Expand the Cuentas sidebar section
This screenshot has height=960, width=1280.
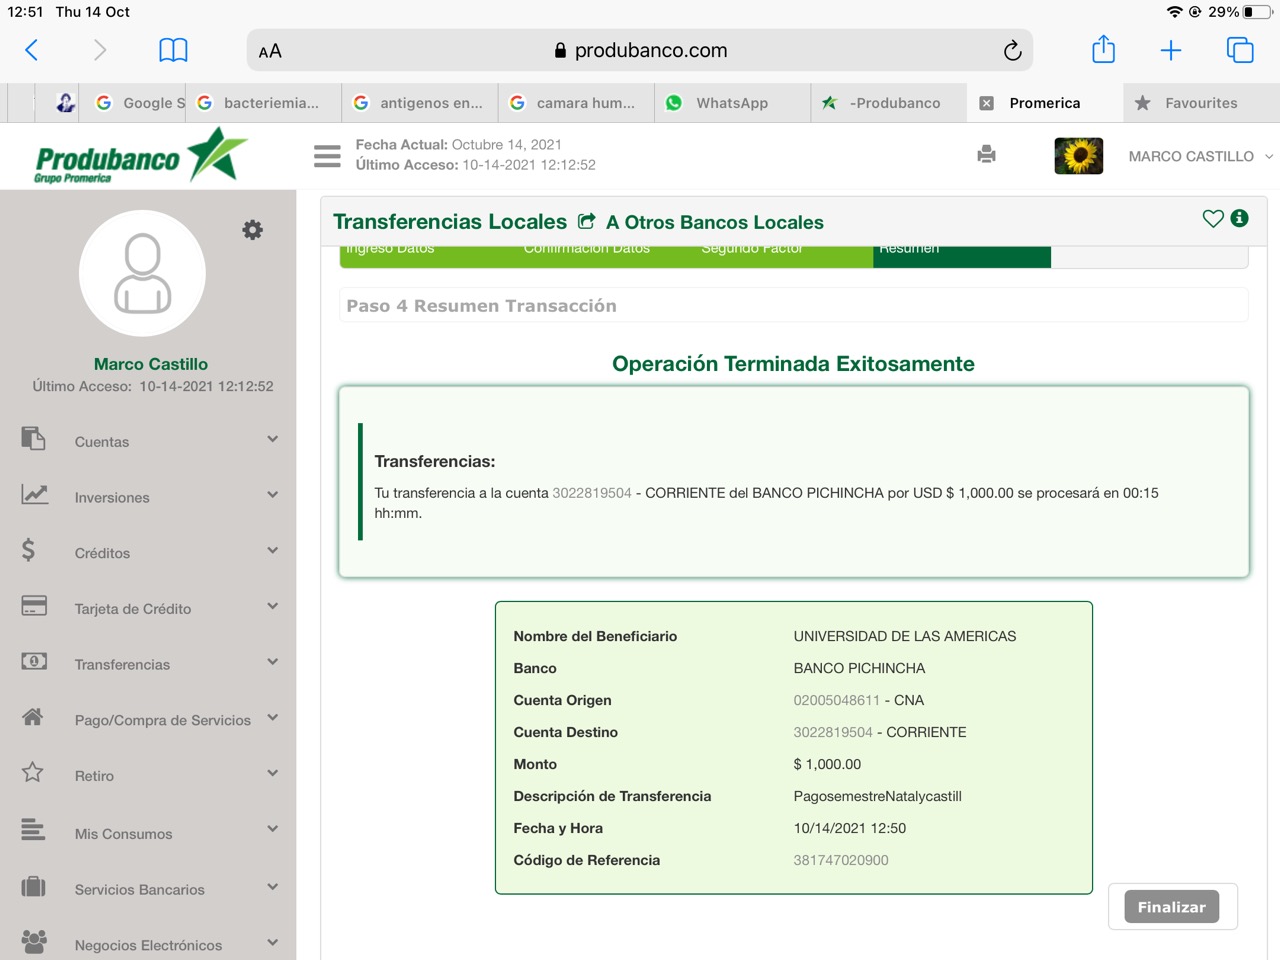click(x=148, y=441)
